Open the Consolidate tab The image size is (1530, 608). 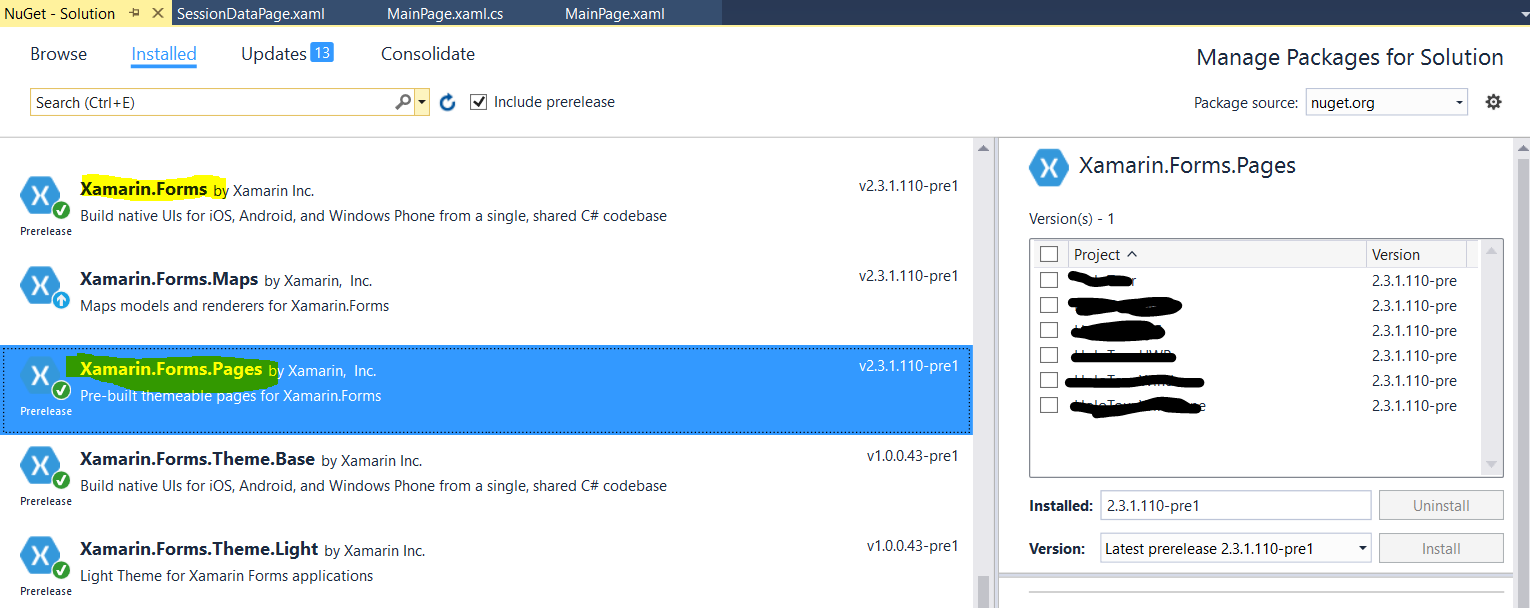[428, 54]
